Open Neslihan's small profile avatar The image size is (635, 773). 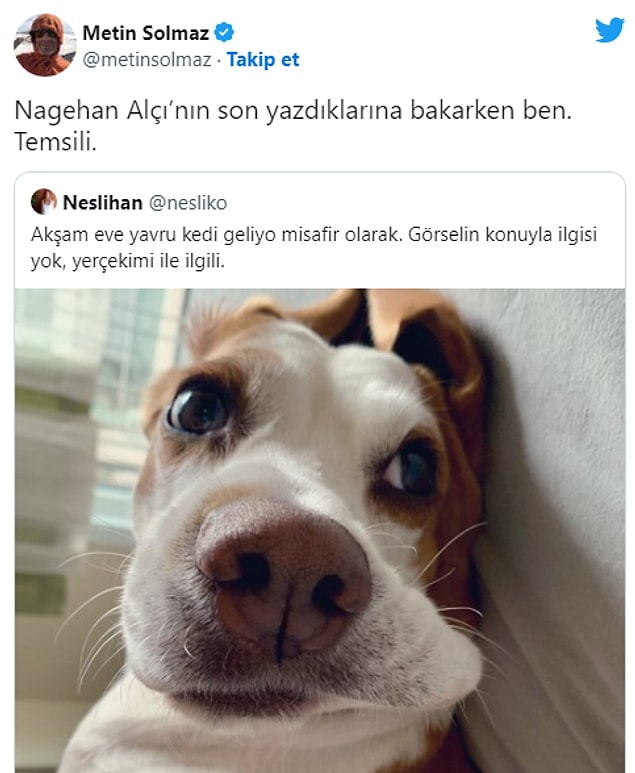coord(43,202)
